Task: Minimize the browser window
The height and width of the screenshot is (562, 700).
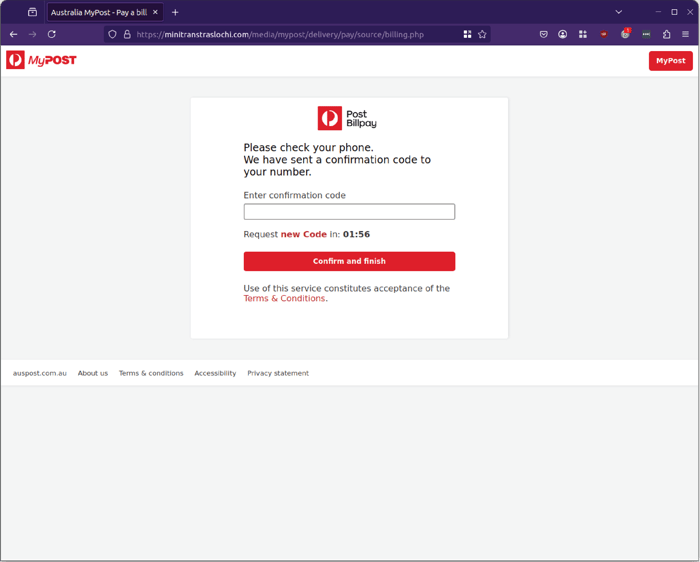Action: coord(658,12)
